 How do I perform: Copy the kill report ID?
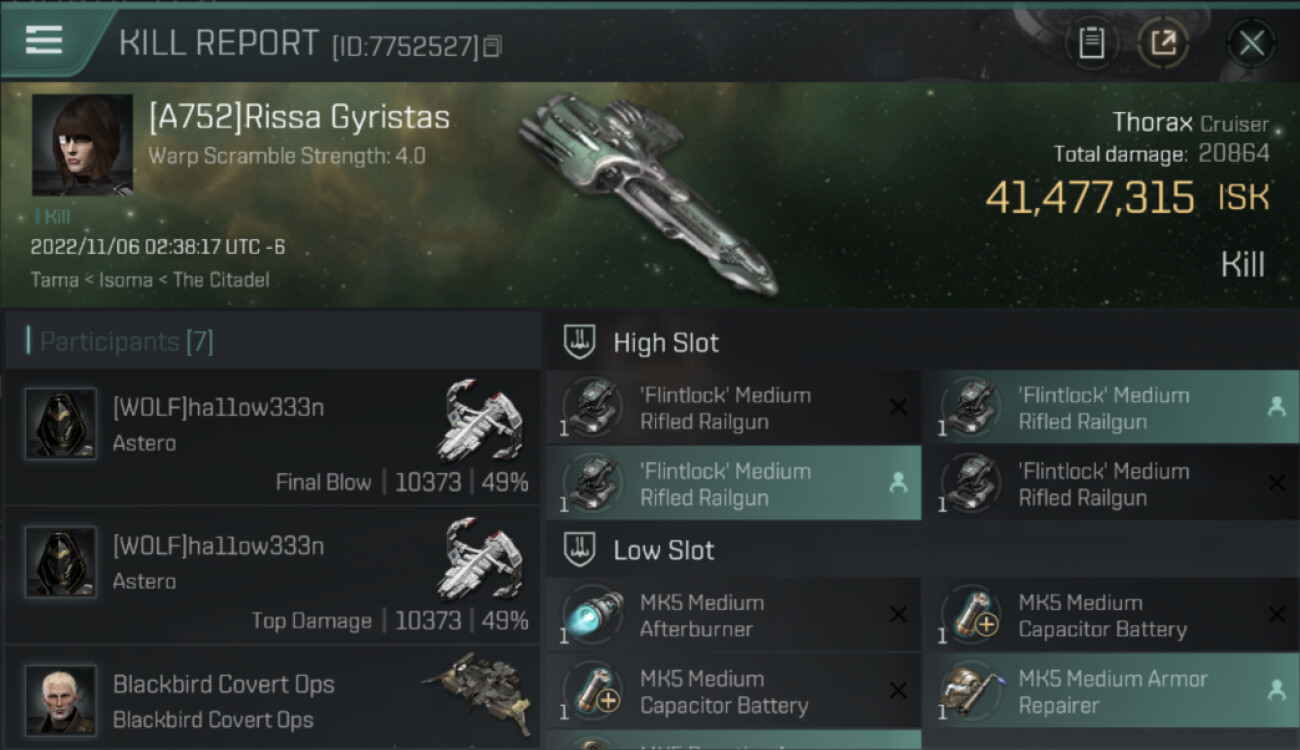pyautogui.click(x=492, y=46)
